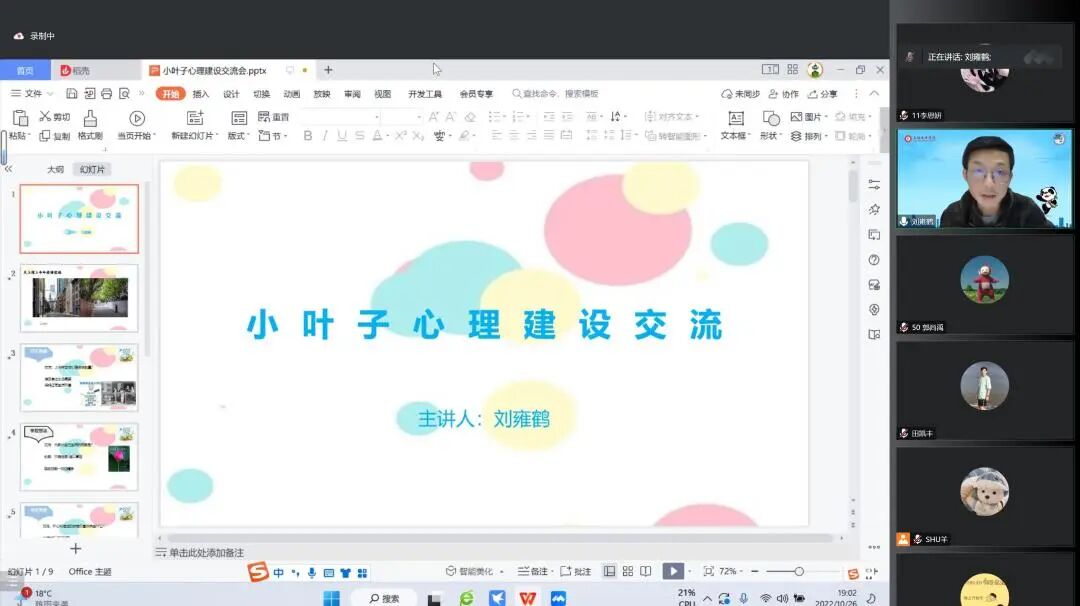This screenshot has width=1080, height=606.
Task: Insert a text box using 文本框 icon
Action: pos(736,118)
